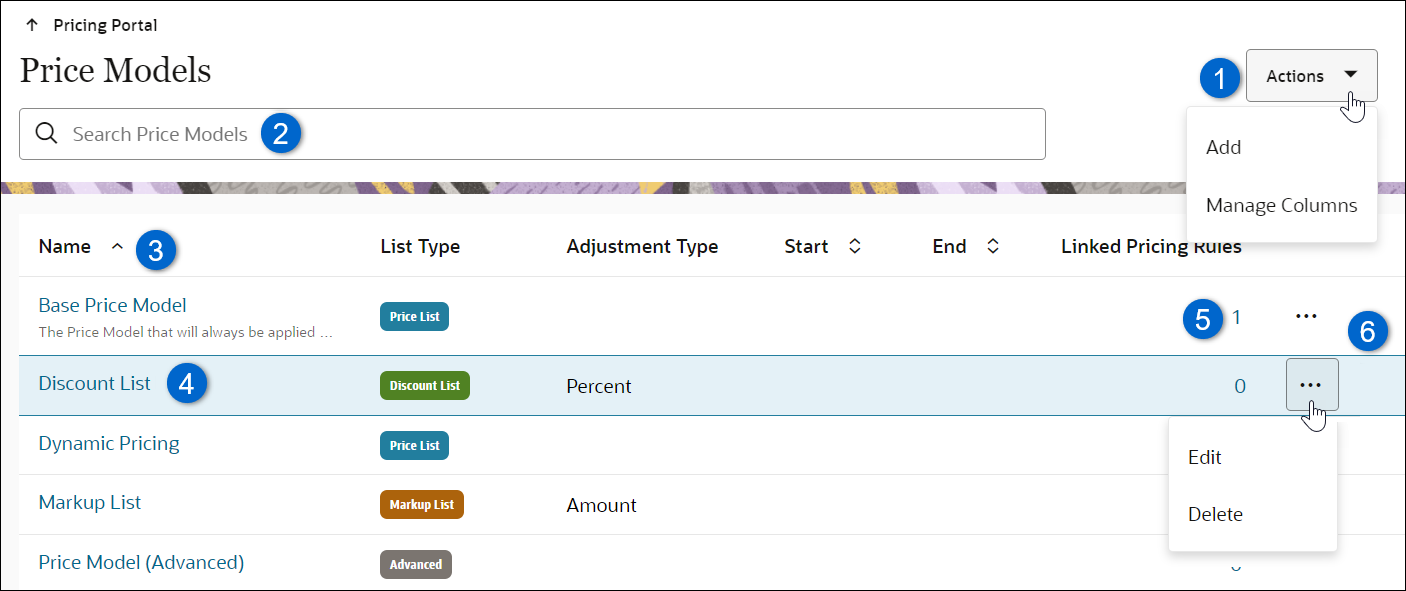This screenshot has width=1406, height=591.
Task: Choose Edit from the row context menu
Action: pos(1204,457)
